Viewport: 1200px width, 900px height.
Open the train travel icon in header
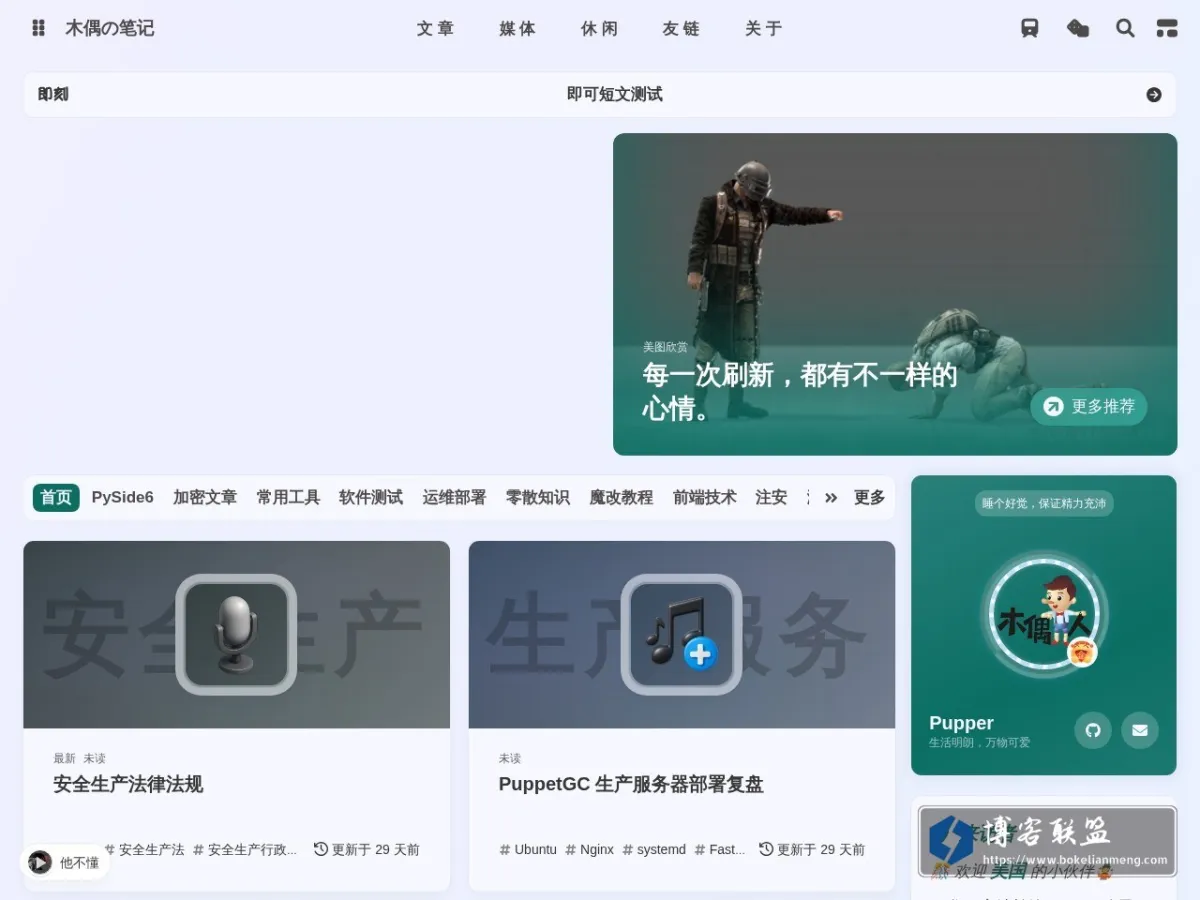[x=1030, y=28]
